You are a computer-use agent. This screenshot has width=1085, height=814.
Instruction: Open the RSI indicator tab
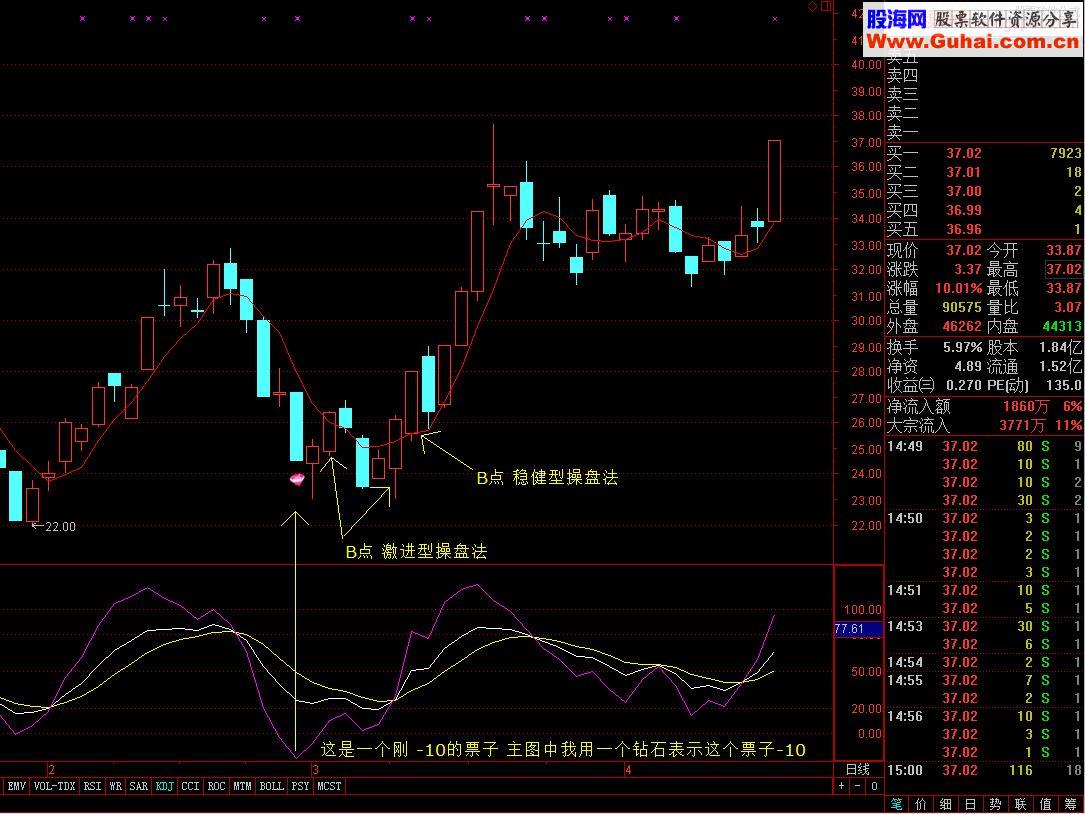click(x=92, y=786)
